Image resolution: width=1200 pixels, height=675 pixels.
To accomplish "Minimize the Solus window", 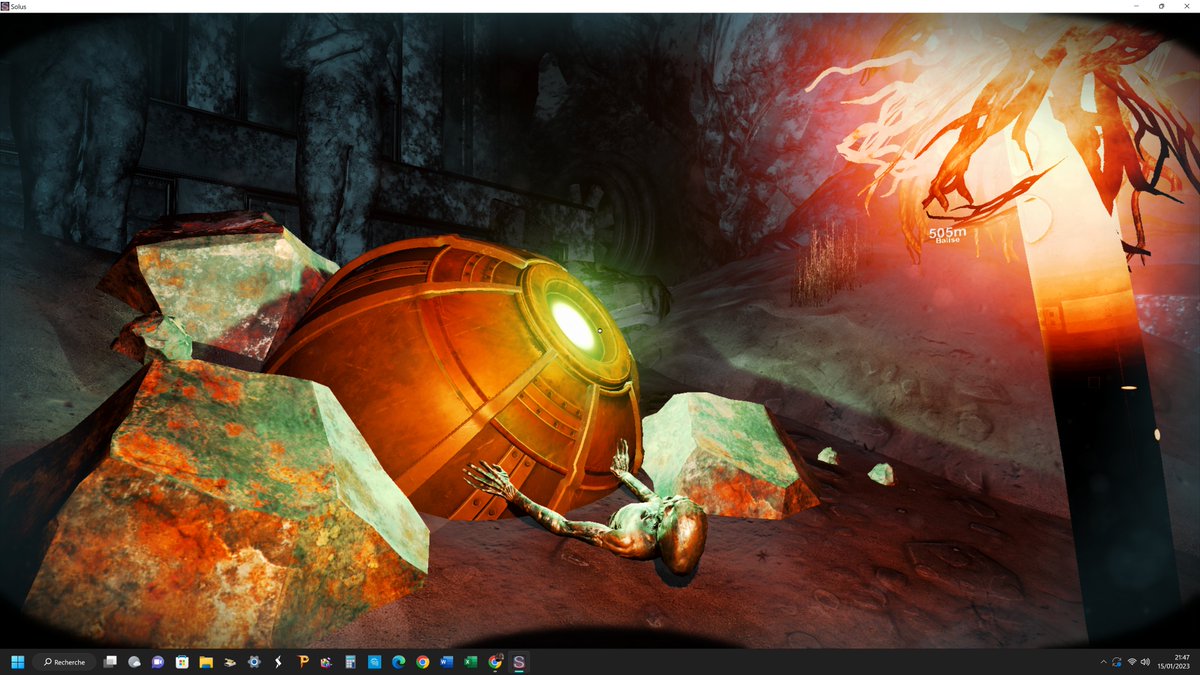I will pos(1137,6).
